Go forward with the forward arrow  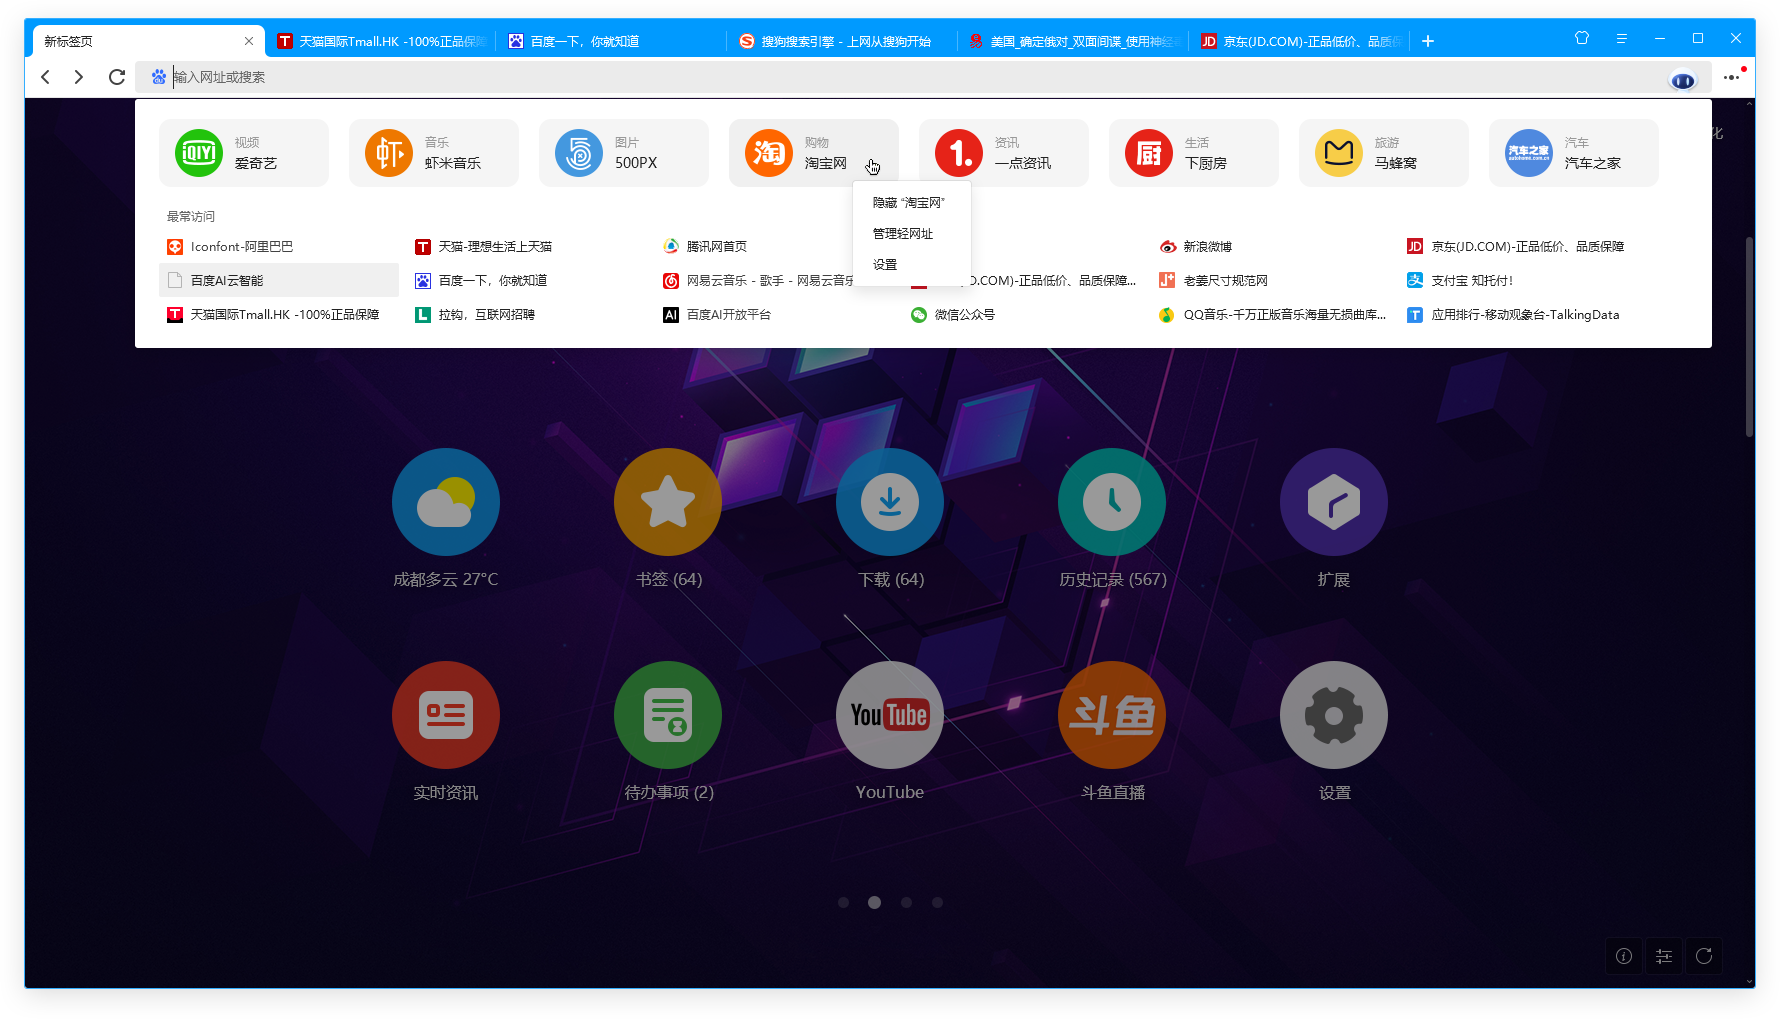79,77
